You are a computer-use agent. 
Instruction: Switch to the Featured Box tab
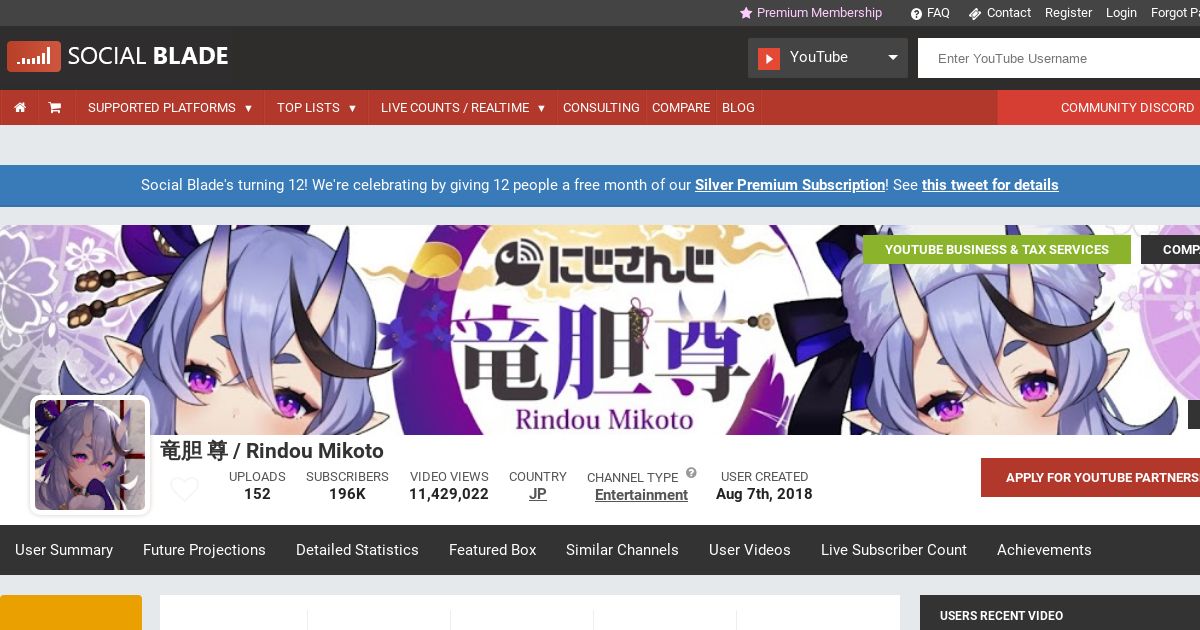[493, 550]
